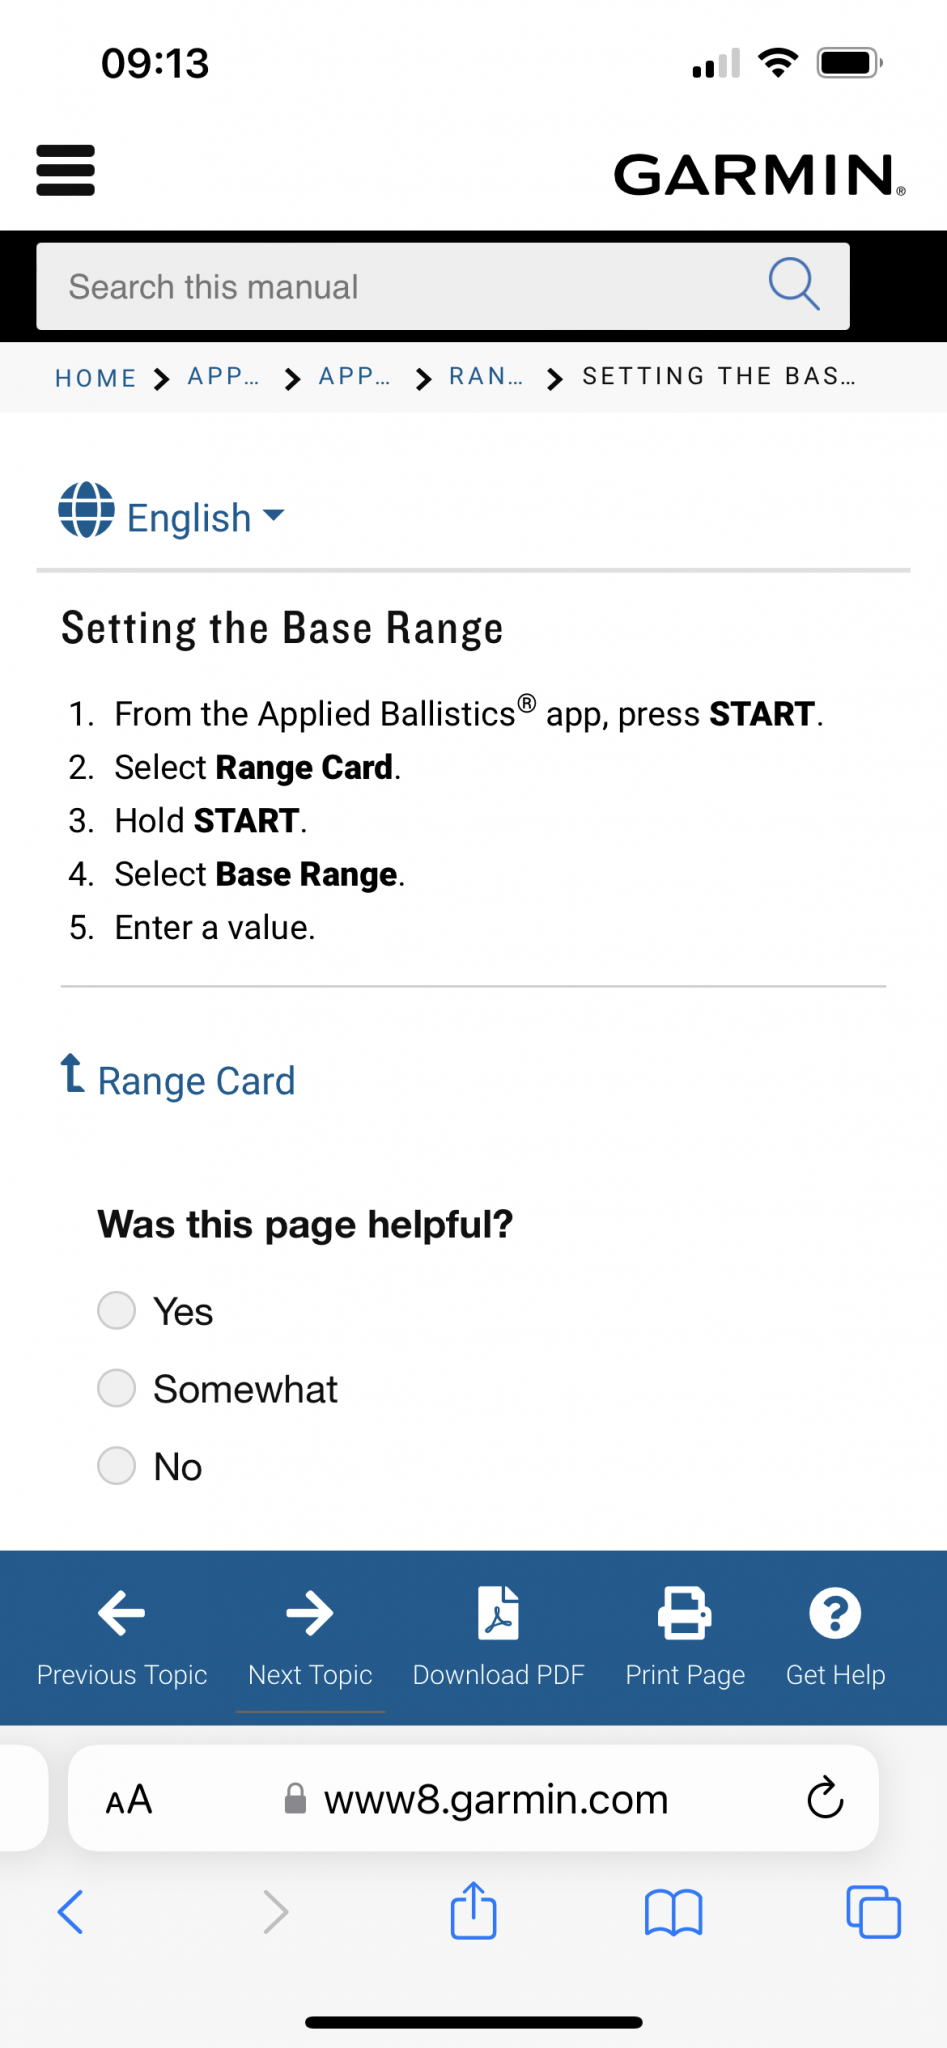Expand the English language dropdown

[172, 516]
